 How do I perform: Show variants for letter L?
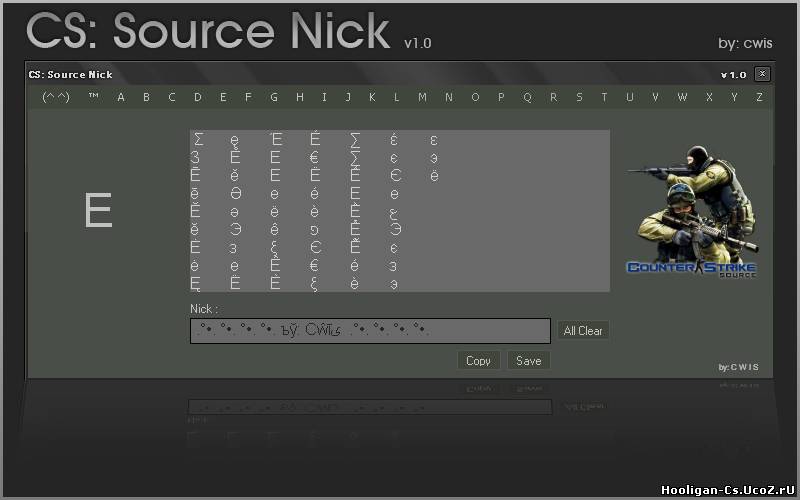click(x=396, y=97)
